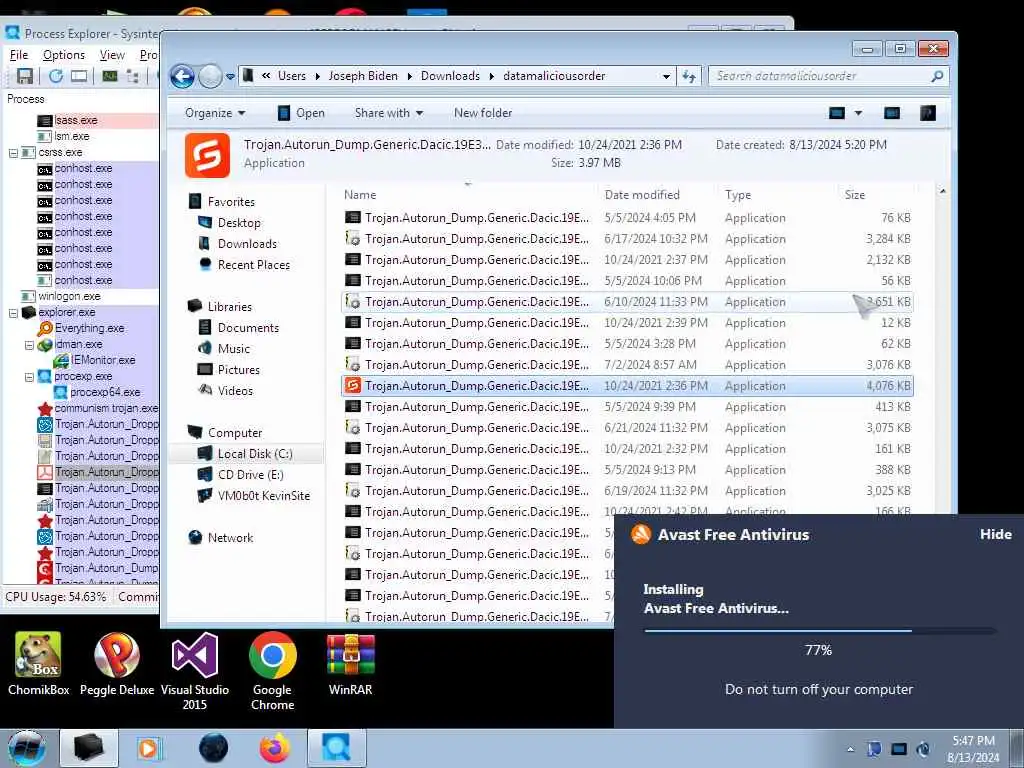
Task: Click the Joseph Biden breadcrumb segment
Action: point(363,76)
